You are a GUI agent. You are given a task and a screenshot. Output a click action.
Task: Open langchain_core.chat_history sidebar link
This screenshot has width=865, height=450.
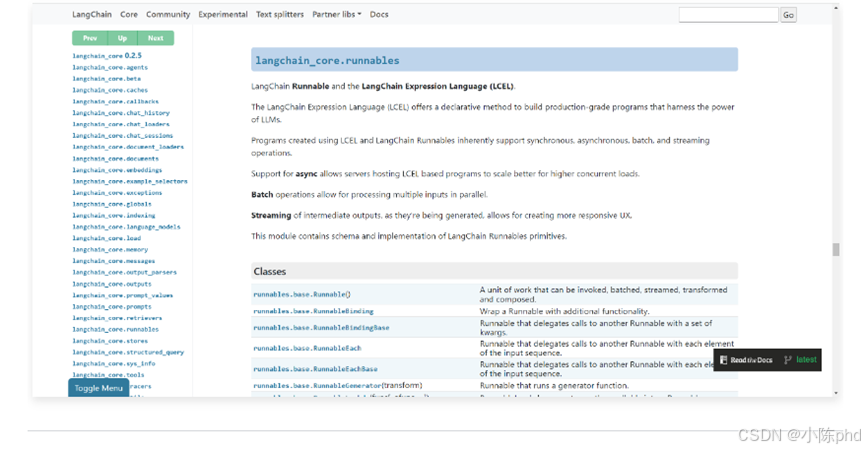(x=121, y=112)
